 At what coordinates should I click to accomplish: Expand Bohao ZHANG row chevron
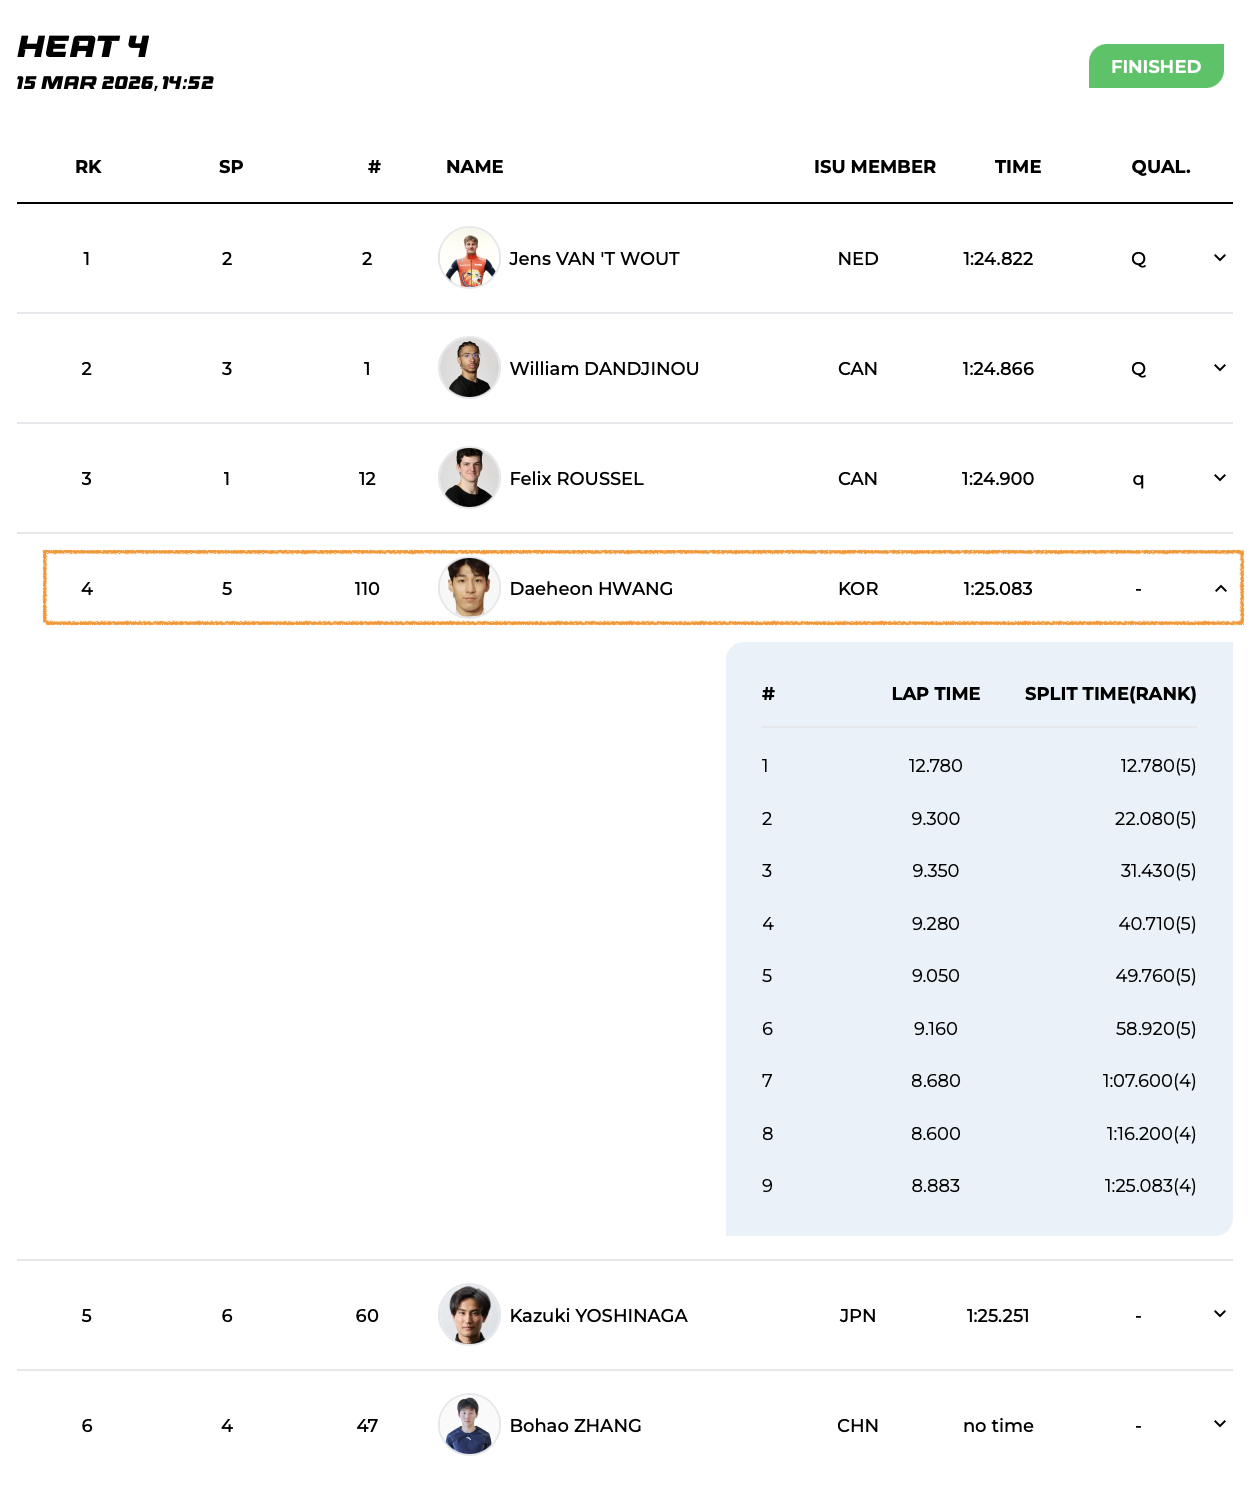pos(1219,1424)
